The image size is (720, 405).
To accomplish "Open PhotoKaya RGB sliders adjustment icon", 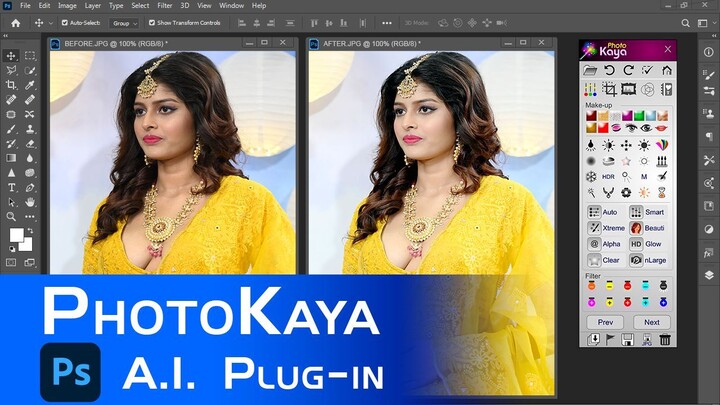I will (590, 89).
